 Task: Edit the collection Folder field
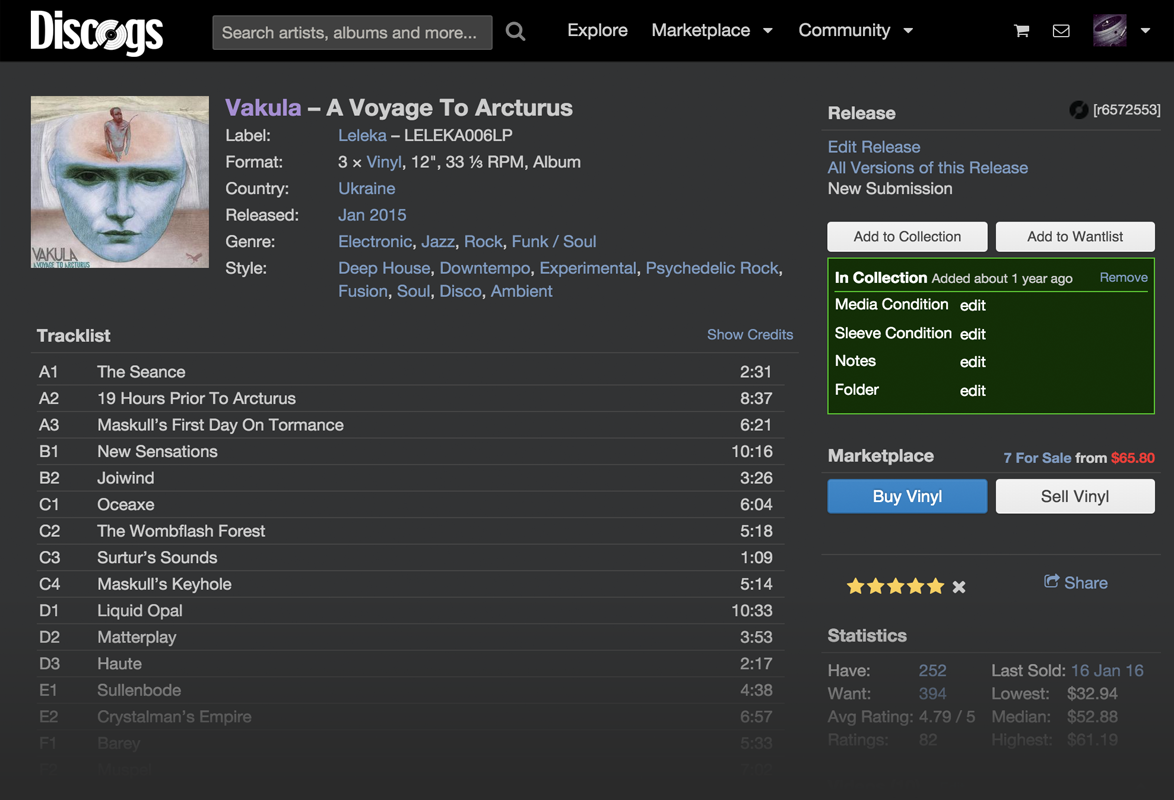[x=973, y=391]
